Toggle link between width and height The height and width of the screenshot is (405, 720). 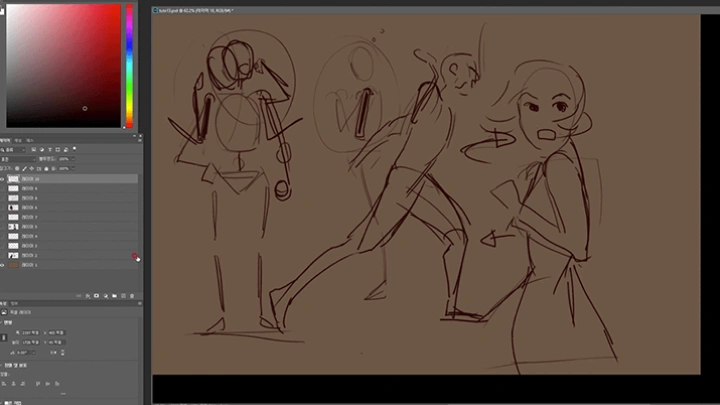point(4,338)
